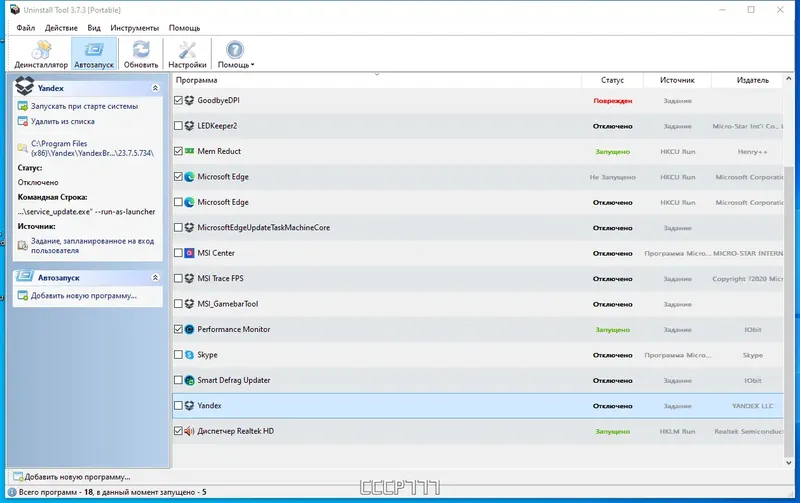This screenshot has height=503, width=800.
Task: Collapse the Автозапуск side panel chevron
Action: click(x=155, y=278)
